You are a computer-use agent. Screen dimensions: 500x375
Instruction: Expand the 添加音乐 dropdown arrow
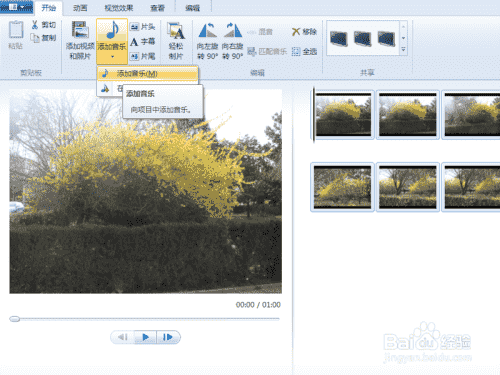pos(112,57)
